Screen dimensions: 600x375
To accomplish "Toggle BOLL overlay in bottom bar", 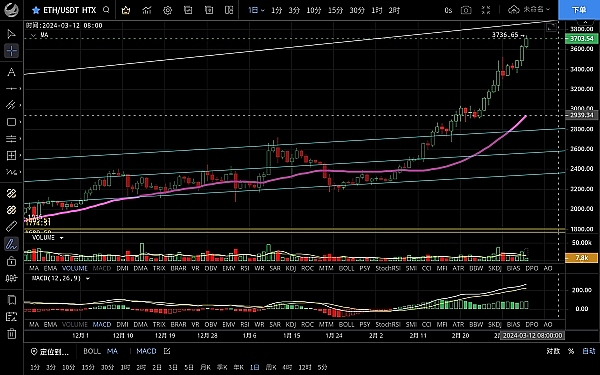I will (92, 351).
